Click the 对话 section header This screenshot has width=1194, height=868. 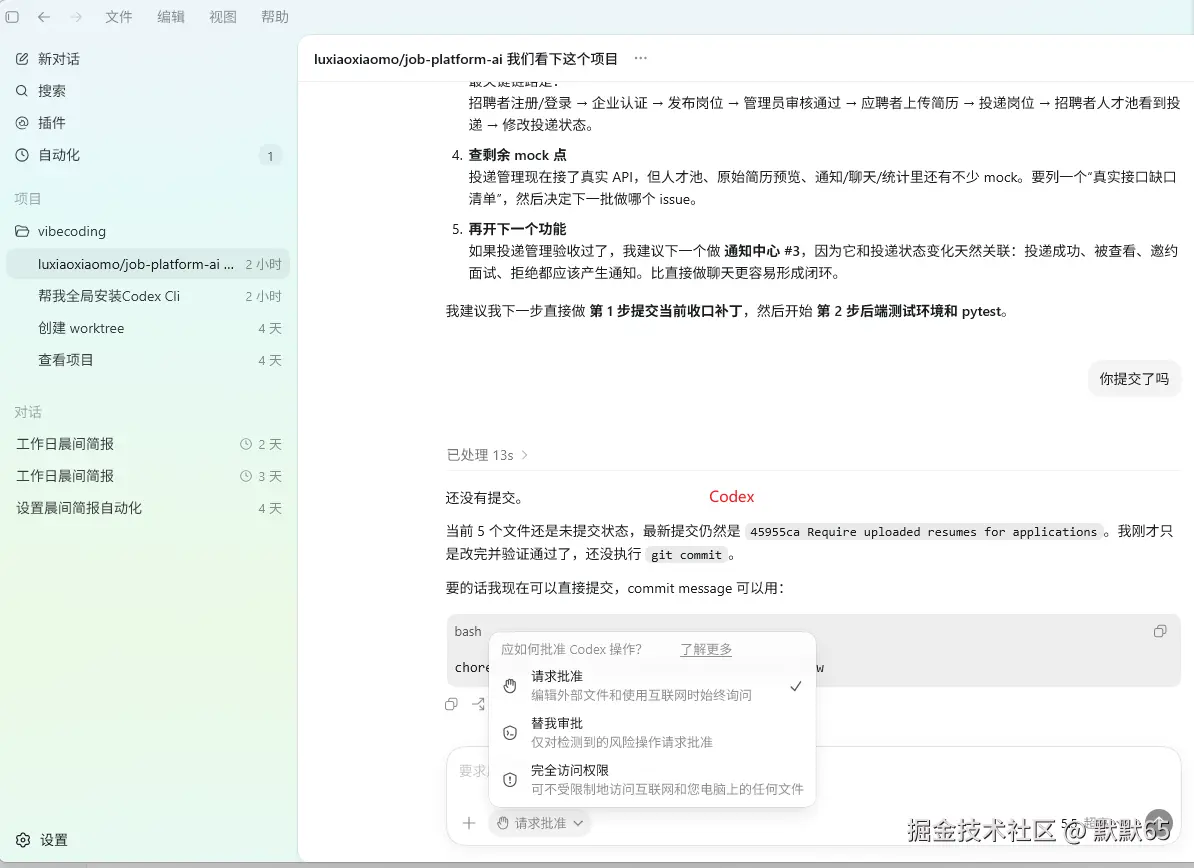27,412
